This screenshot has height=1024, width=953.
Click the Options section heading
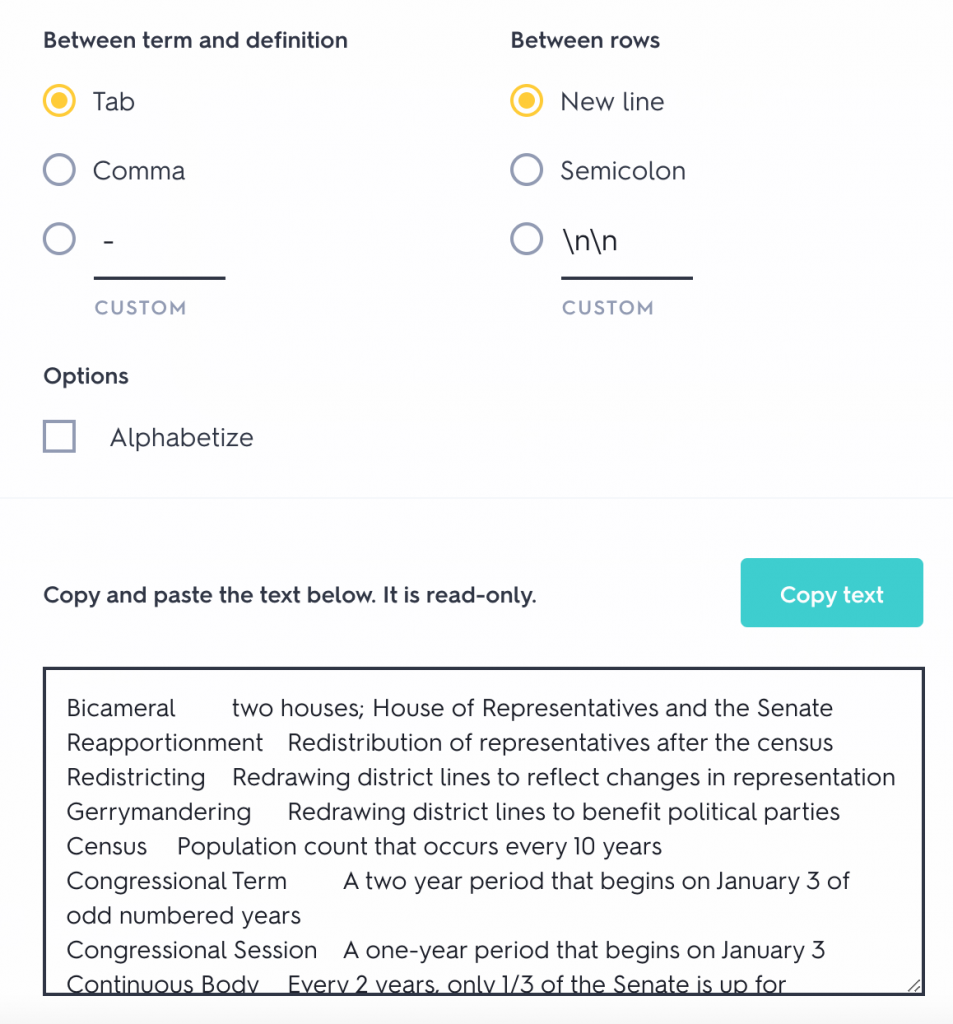click(x=86, y=376)
